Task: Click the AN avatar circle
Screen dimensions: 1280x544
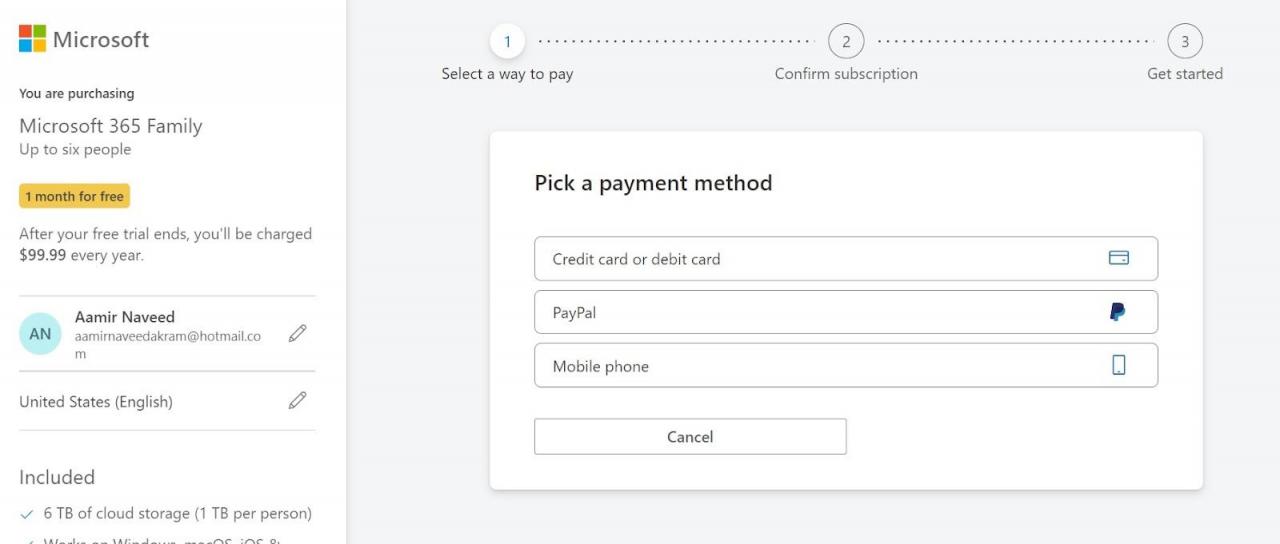Action: pyautogui.click(x=40, y=334)
